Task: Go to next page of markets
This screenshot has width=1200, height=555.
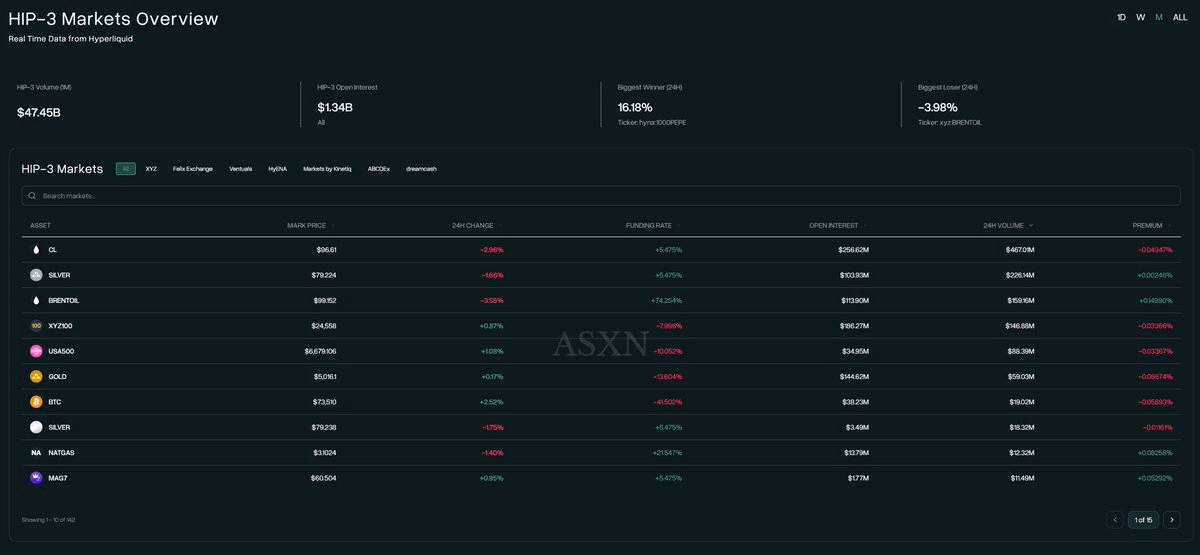Action: click(x=1171, y=520)
